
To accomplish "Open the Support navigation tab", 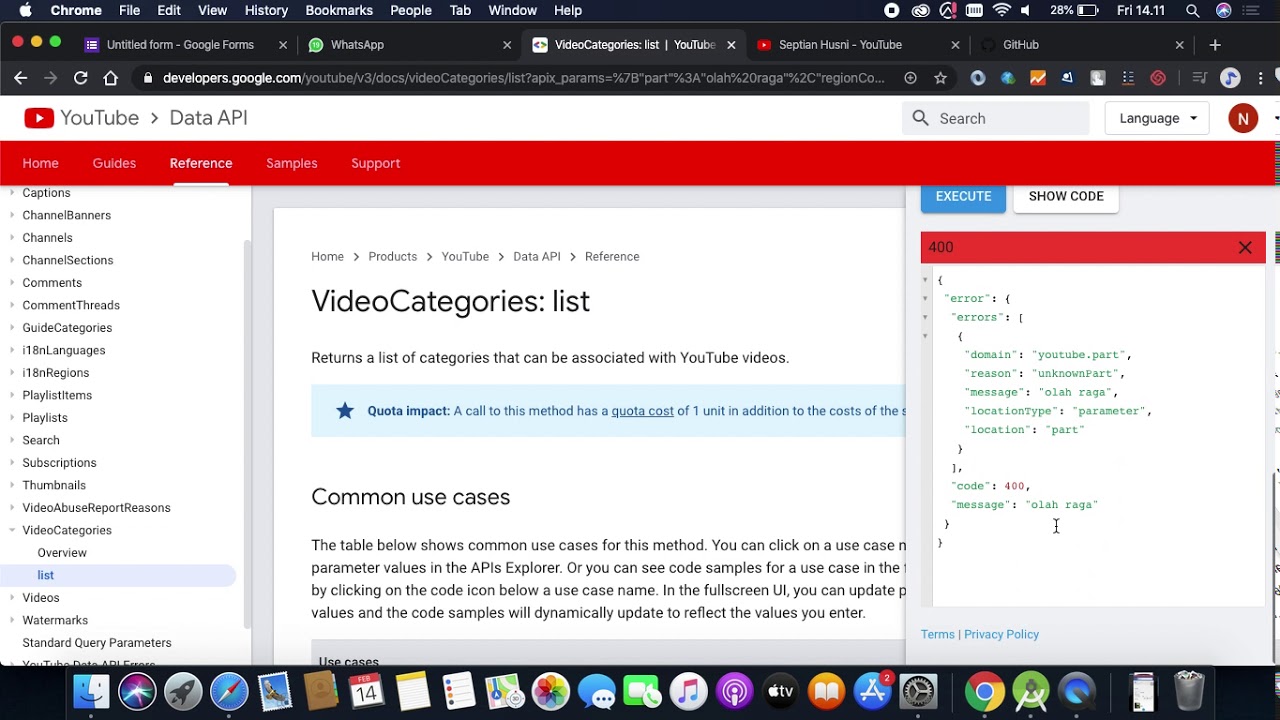I will point(375,163).
